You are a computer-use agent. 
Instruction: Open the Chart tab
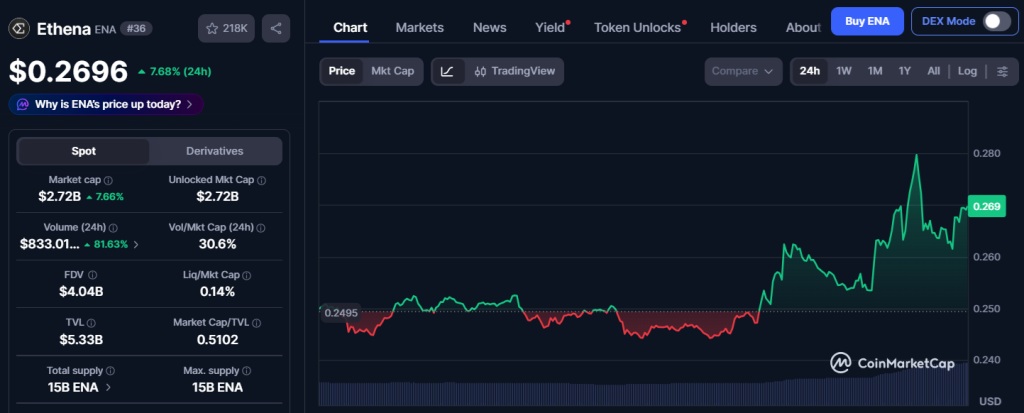point(350,27)
